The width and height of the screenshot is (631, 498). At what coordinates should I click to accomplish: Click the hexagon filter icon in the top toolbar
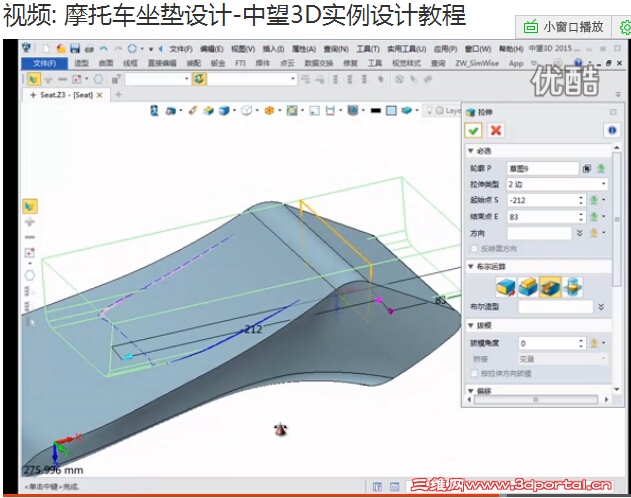click(98, 79)
